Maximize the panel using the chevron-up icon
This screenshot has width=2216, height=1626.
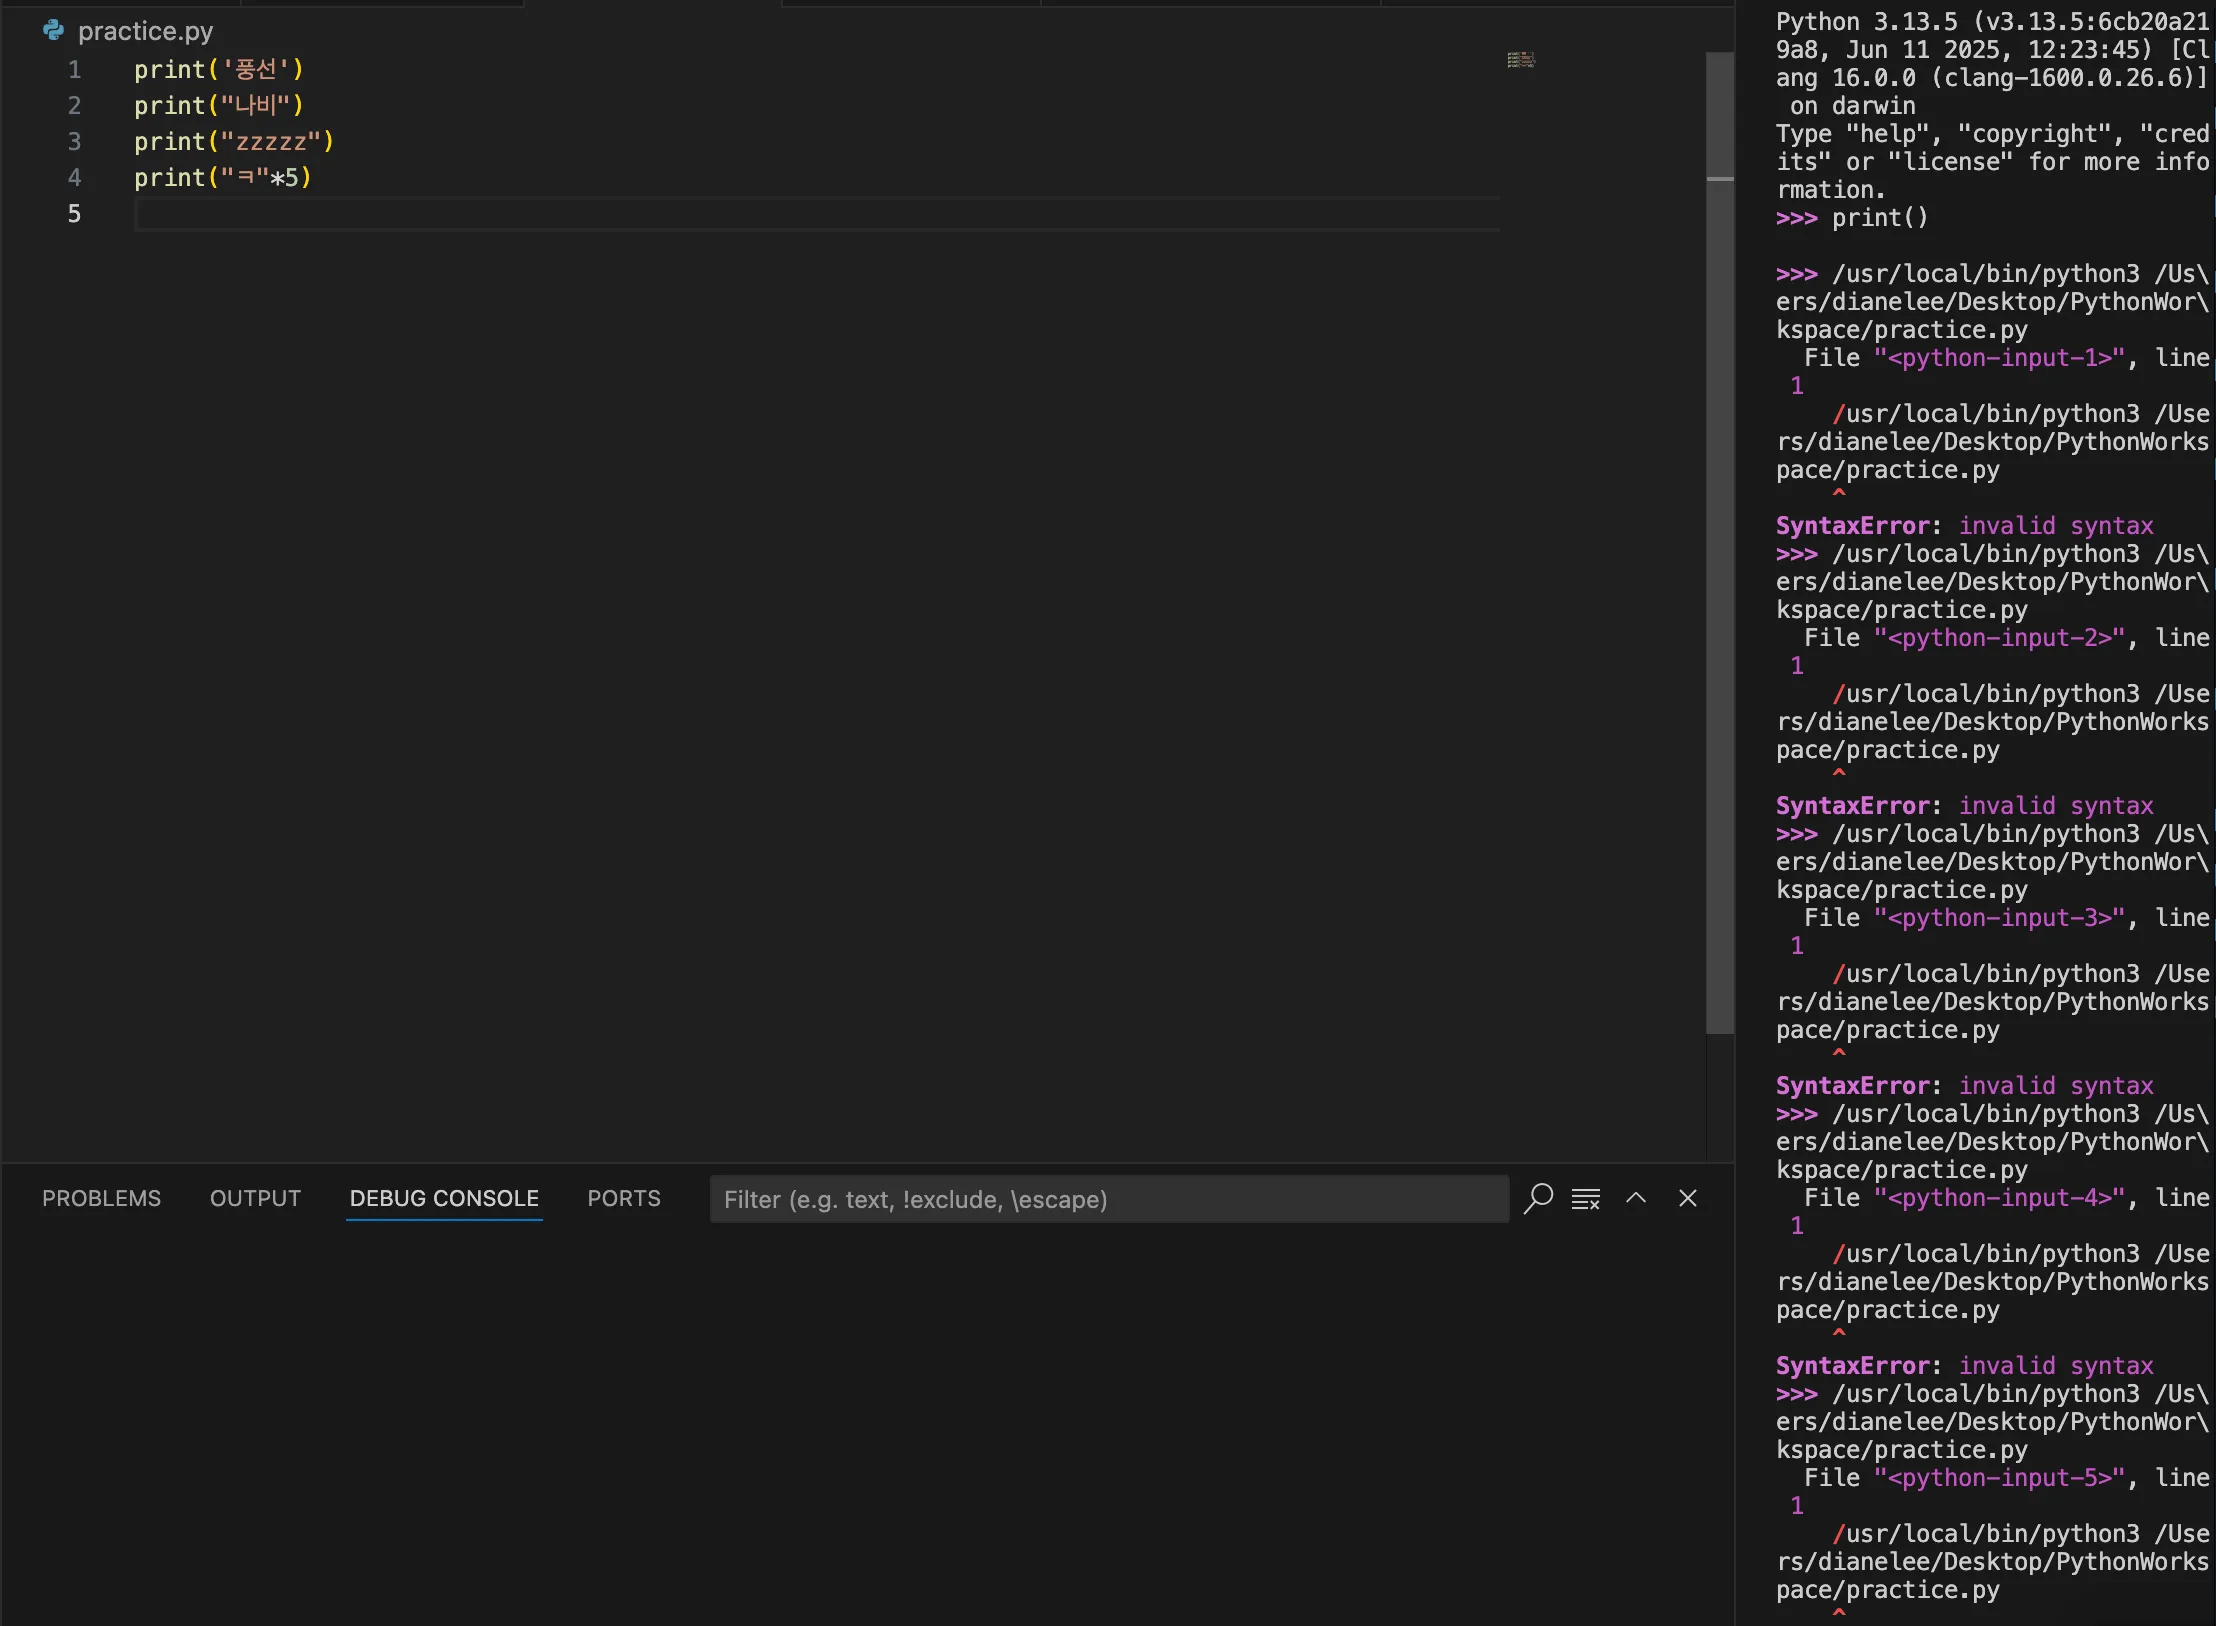[1636, 1198]
